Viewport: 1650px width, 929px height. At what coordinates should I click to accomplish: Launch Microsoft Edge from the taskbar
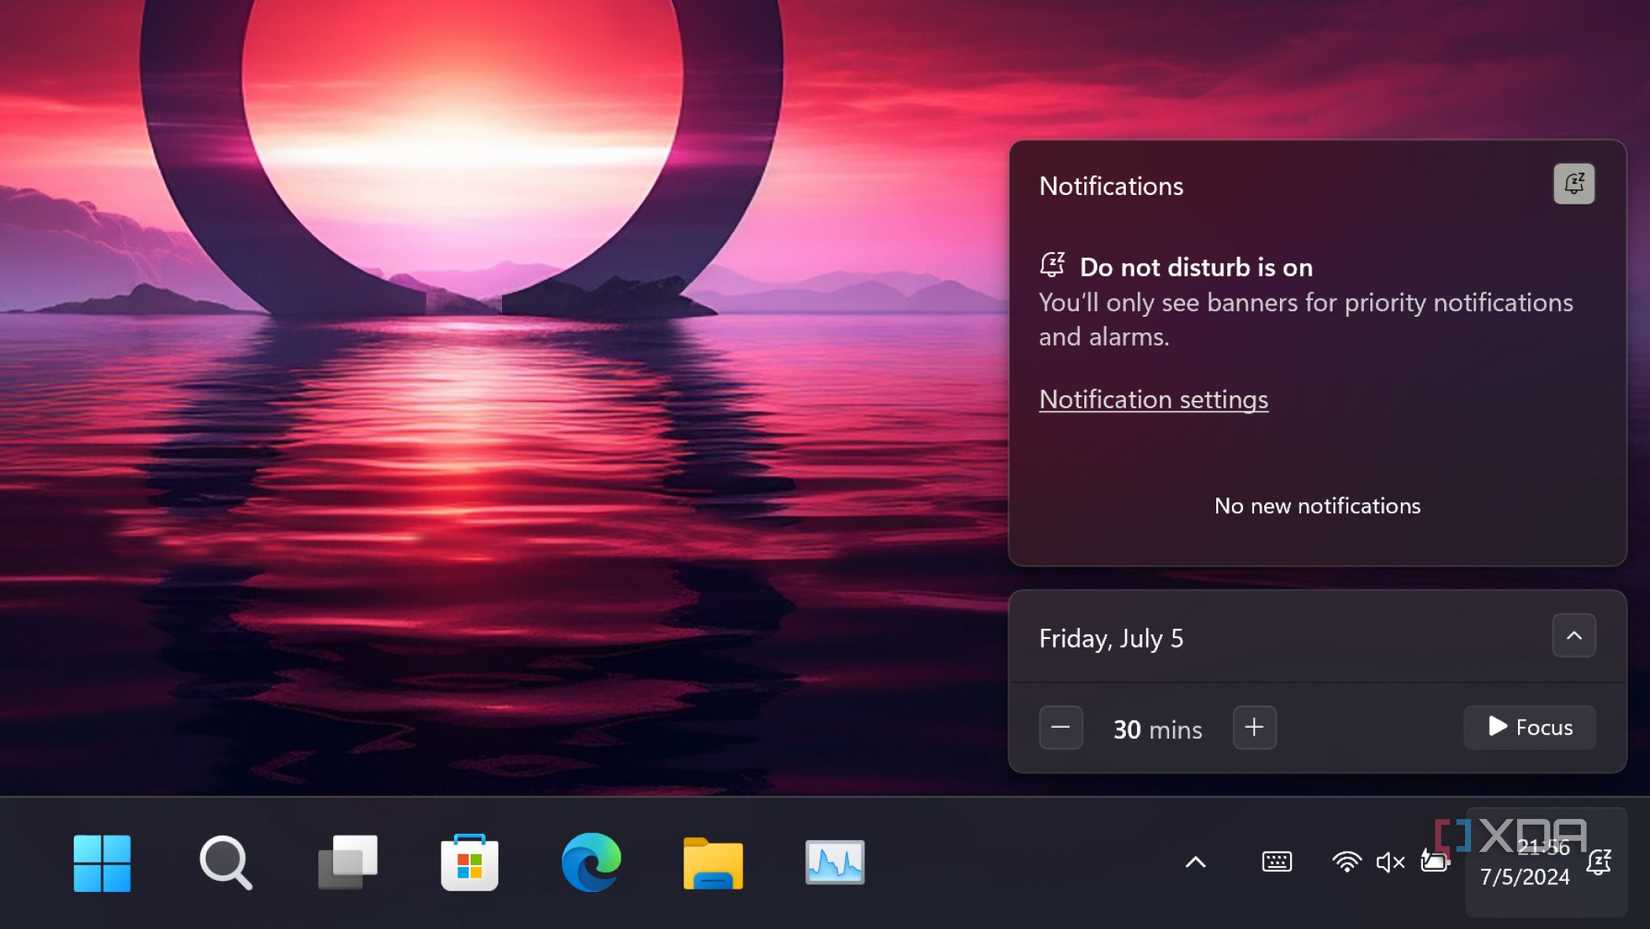coord(591,862)
